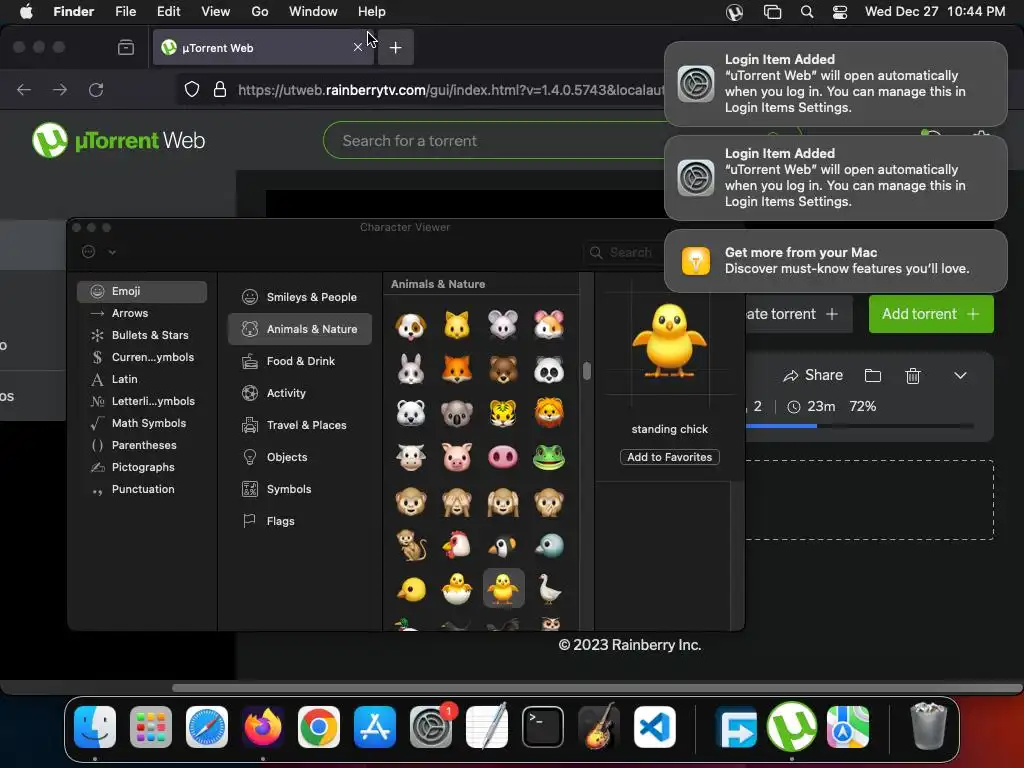Click the µTorrent Web logo
This screenshot has width=1024, height=768.
[119, 140]
